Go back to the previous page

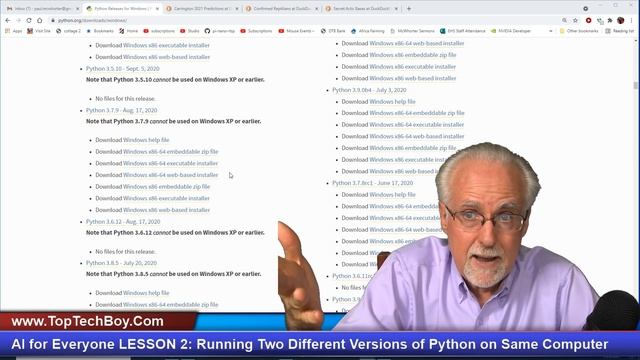[x=8, y=20]
